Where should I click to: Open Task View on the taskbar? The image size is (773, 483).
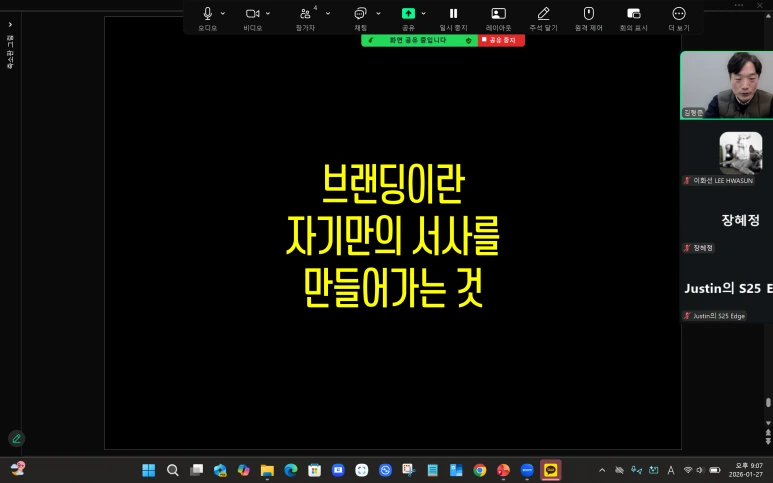coord(196,470)
